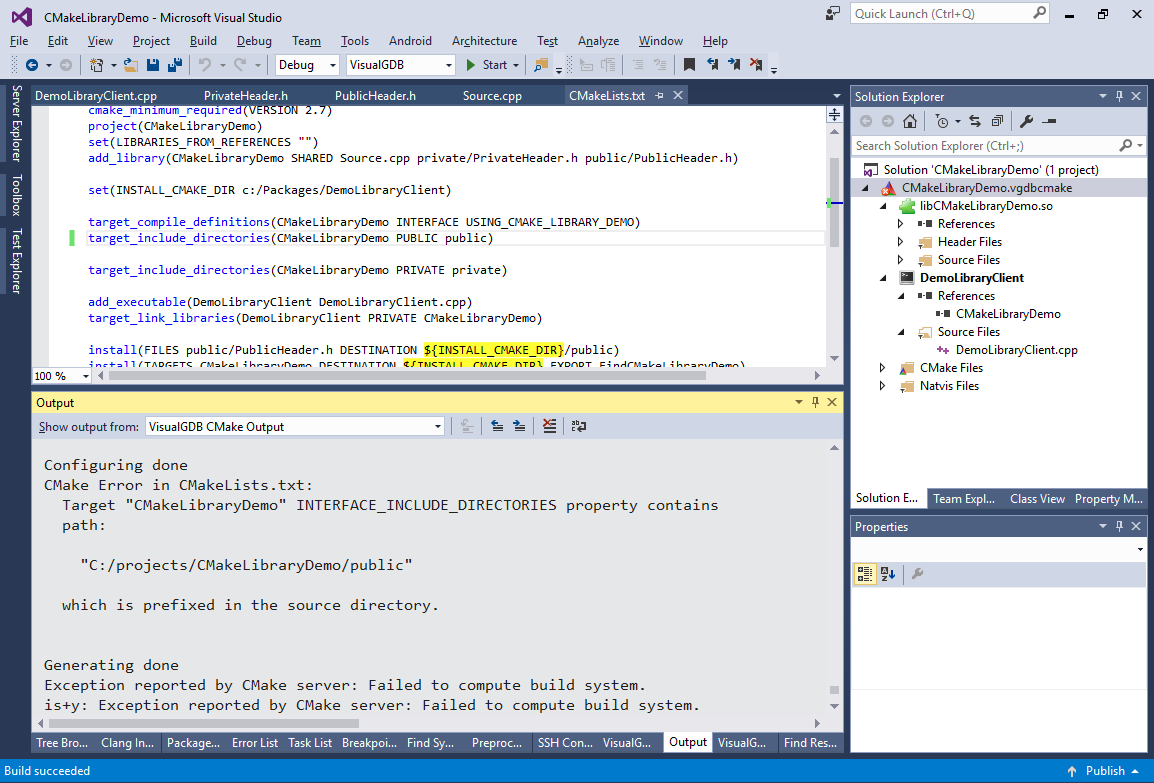Go to previous message in Output pane

pyautogui.click(x=498, y=426)
